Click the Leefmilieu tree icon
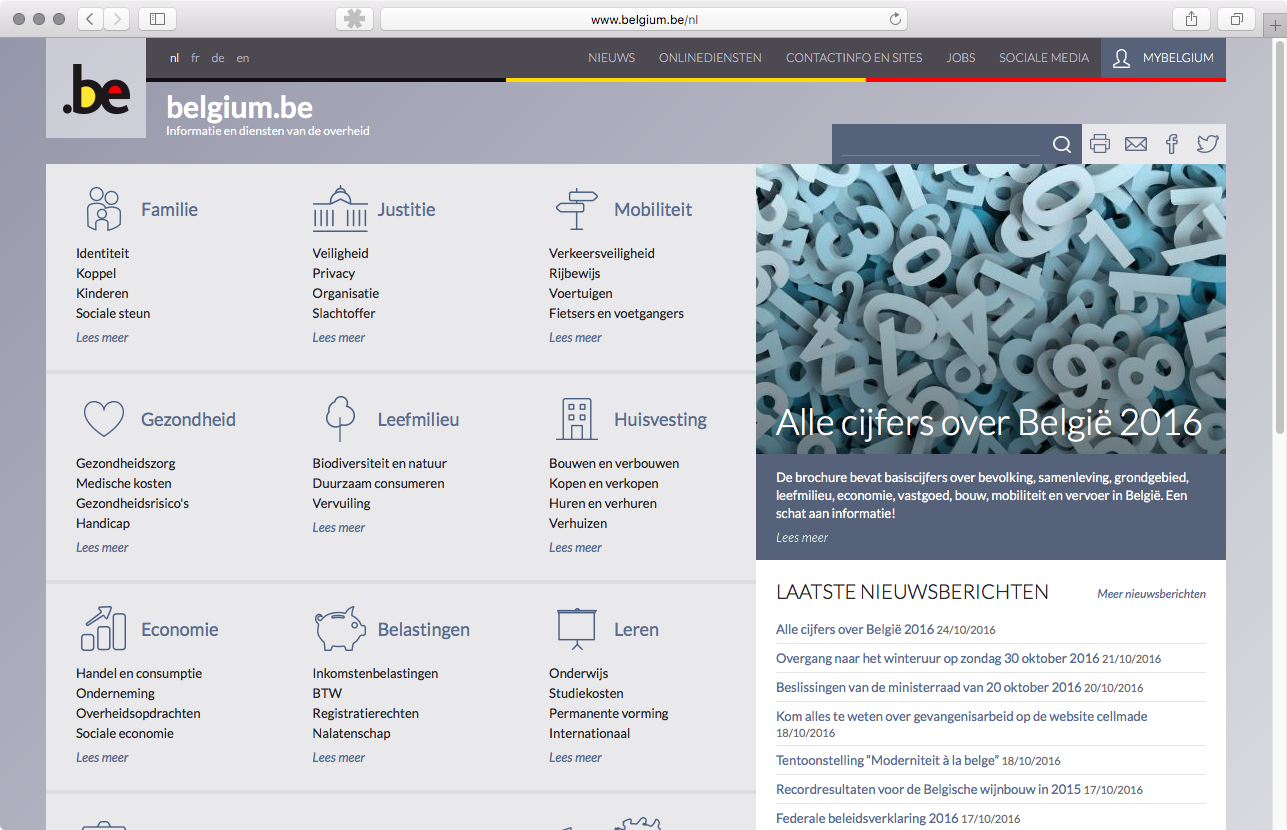This screenshot has width=1287, height=830. (340, 419)
